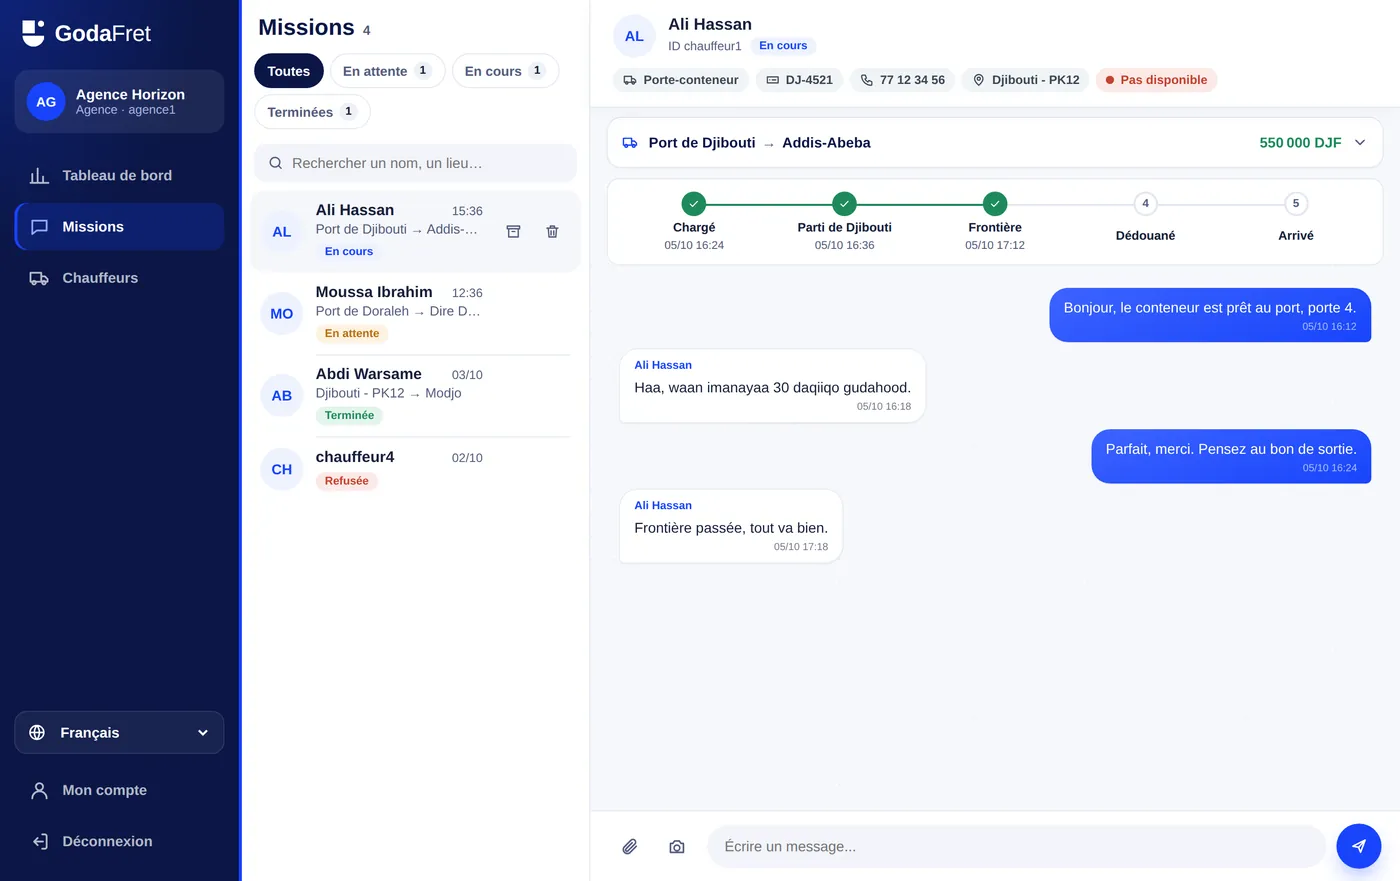Click Déconnexion to log out
This screenshot has width=1400, height=881.
click(x=119, y=841)
